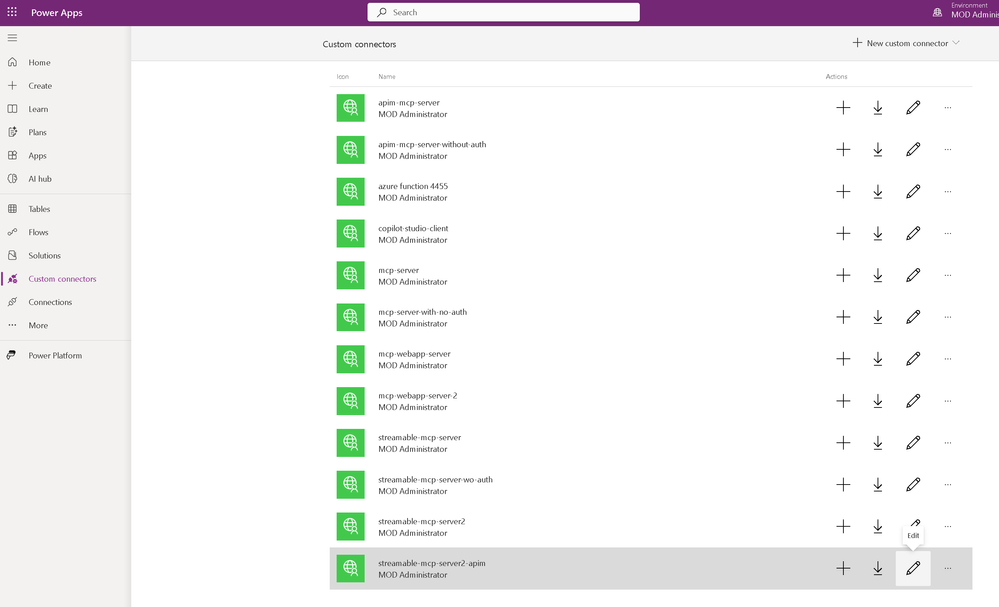The image size is (999, 607).
Task: Create connection for streamable-mcp-server2-apim
Action: click(x=843, y=568)
